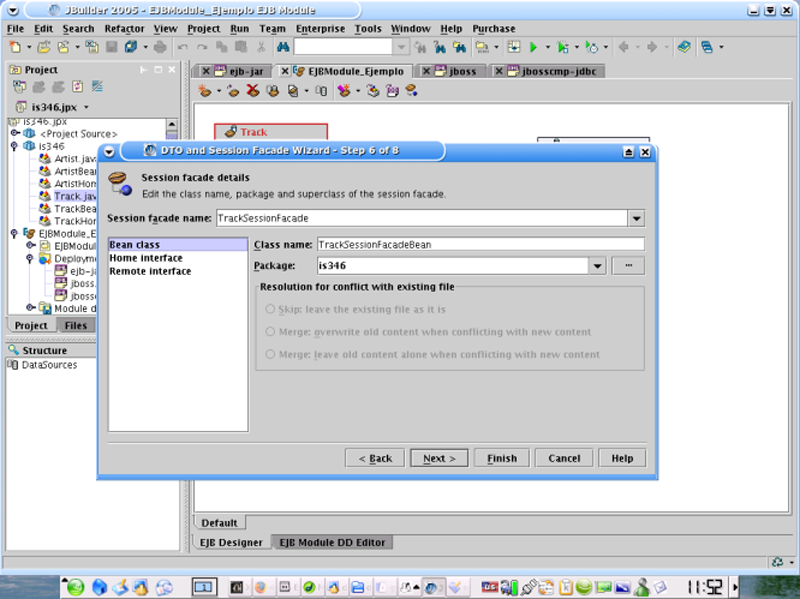
Task: Choose Merge: leave old content alone option
Action: coord(270,355)
